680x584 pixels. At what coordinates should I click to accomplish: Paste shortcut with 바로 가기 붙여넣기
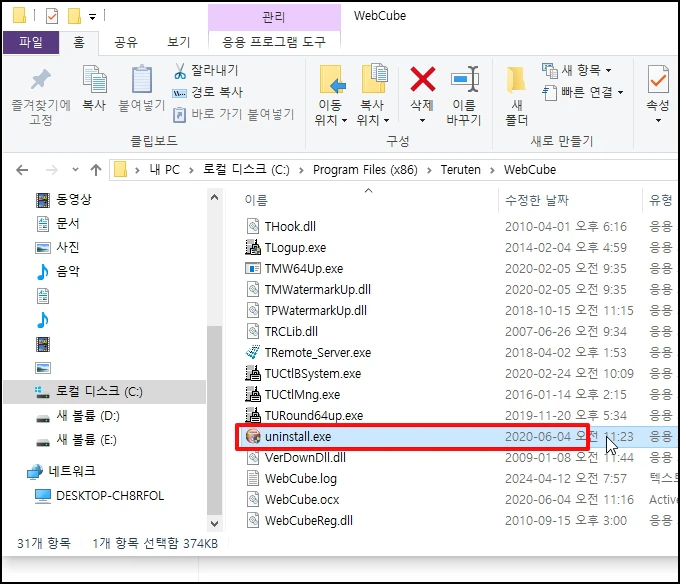pyautogui.click(x=233, y=114)
